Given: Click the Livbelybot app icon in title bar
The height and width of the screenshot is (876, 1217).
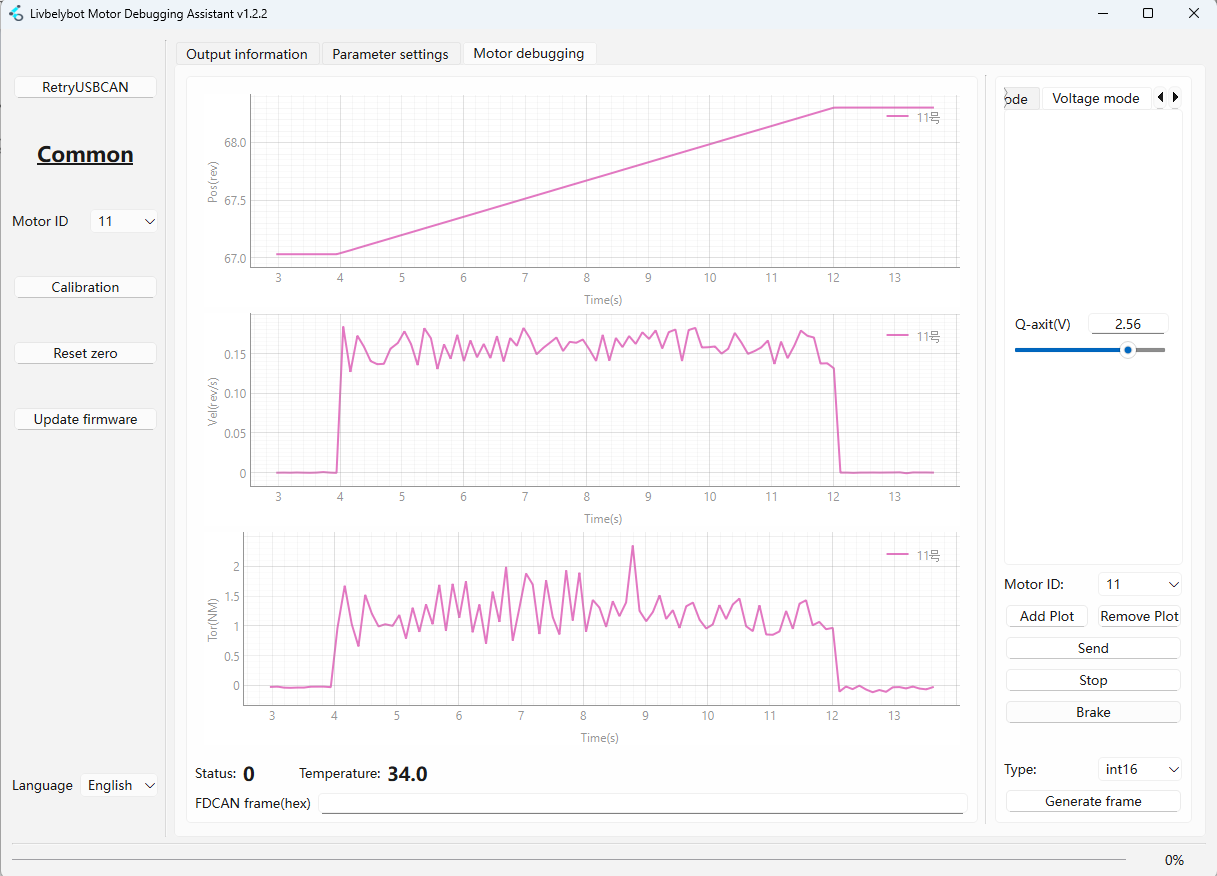Looking at the screenshot, I should (15, 14).
